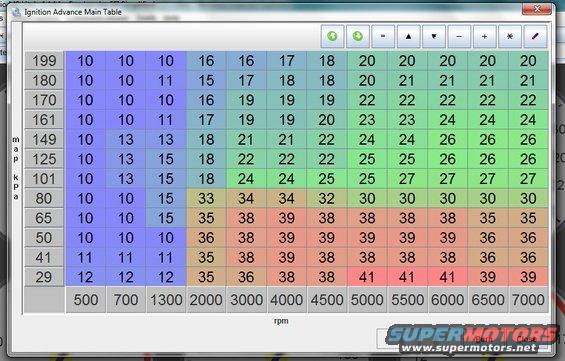Image resolution: width=565 pixels, height=361 pixels.
Task: Click the green redo arrow button
Action: pos(357,36)
